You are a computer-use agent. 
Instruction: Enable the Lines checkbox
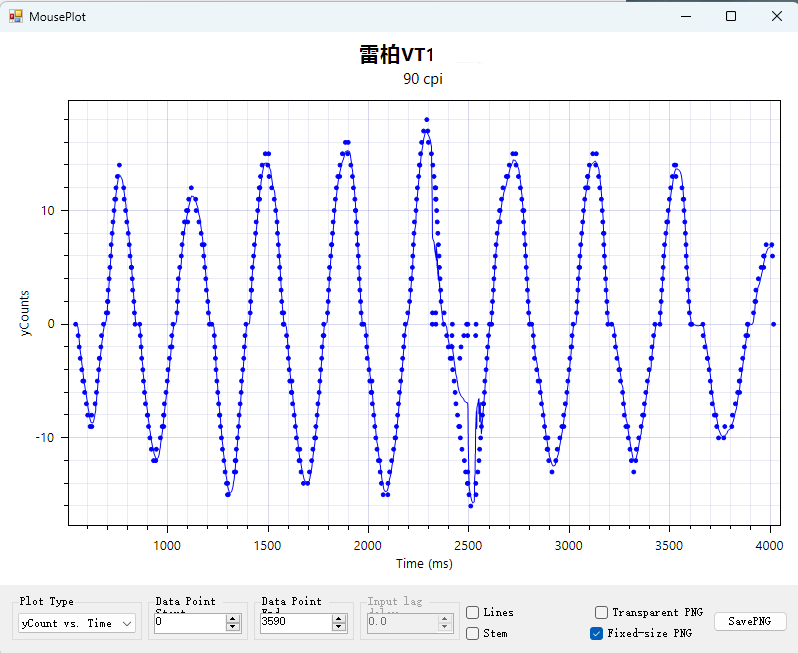[x=472, y=612]
